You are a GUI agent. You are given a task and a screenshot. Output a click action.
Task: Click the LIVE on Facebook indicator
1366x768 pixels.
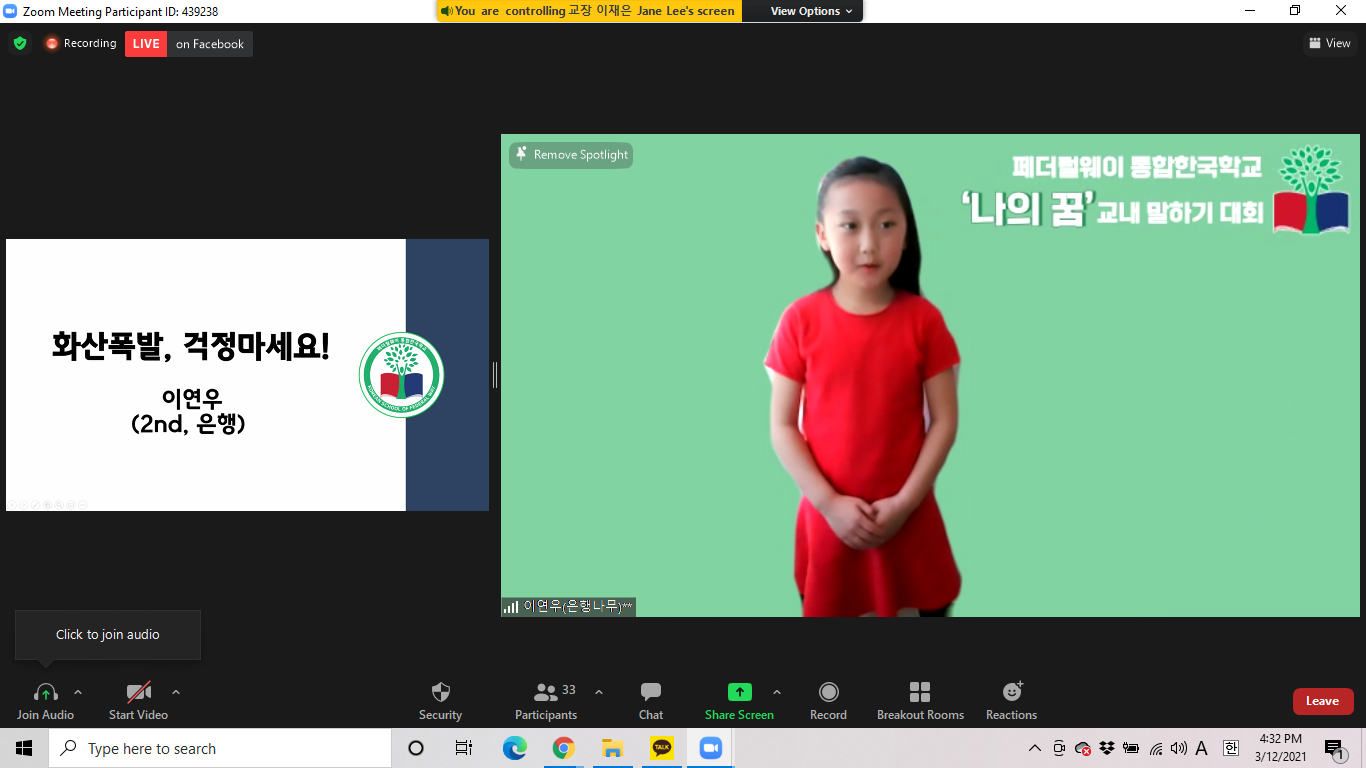pos(188,44)
